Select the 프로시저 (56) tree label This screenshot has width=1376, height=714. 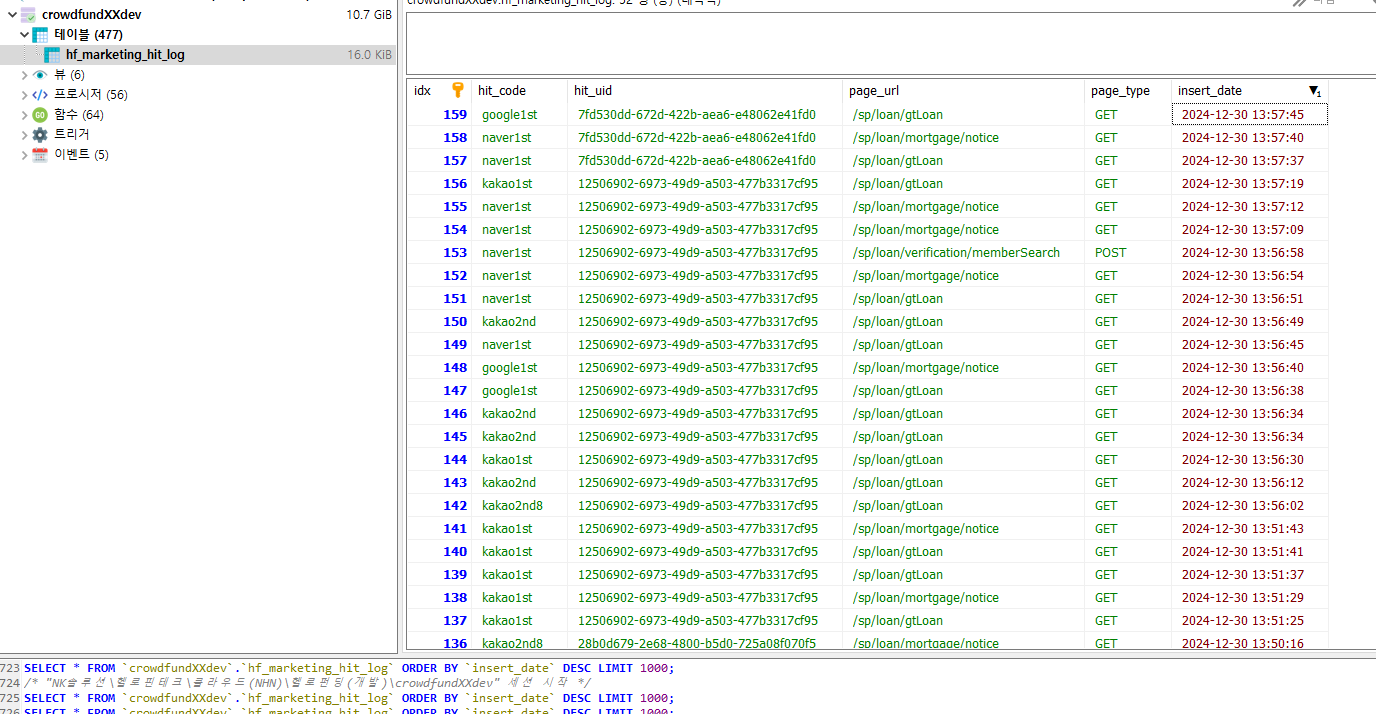pyautogui.click(x=91, y=95)
